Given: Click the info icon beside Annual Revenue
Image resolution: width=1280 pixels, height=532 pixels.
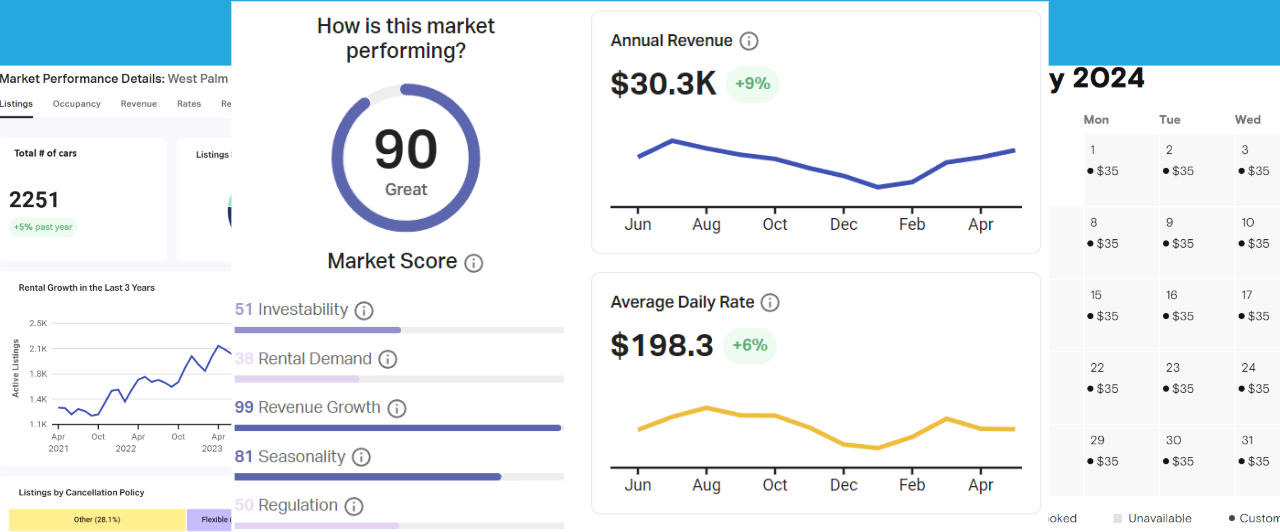Looking at the screenshot, I should [748, 41].
